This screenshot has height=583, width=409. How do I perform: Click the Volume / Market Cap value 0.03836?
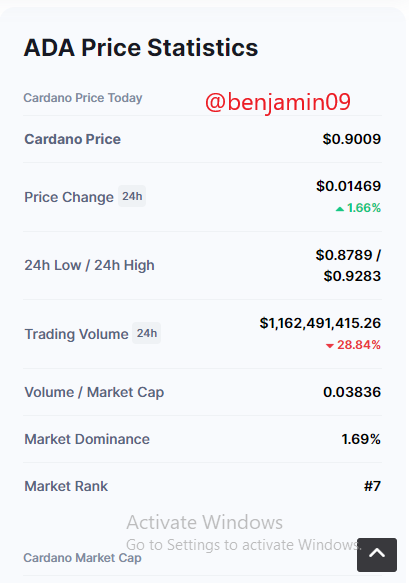click(x=352, y=392)
